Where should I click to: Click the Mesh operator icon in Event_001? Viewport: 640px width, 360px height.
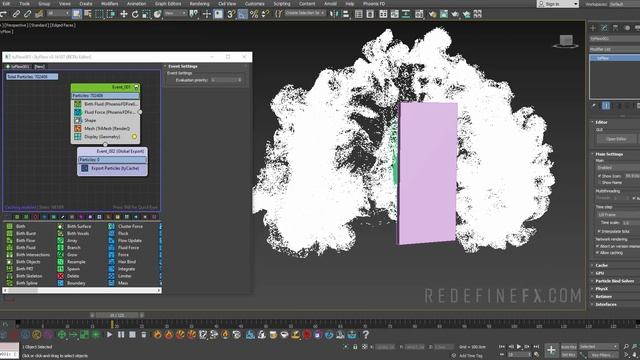point(78,129)
